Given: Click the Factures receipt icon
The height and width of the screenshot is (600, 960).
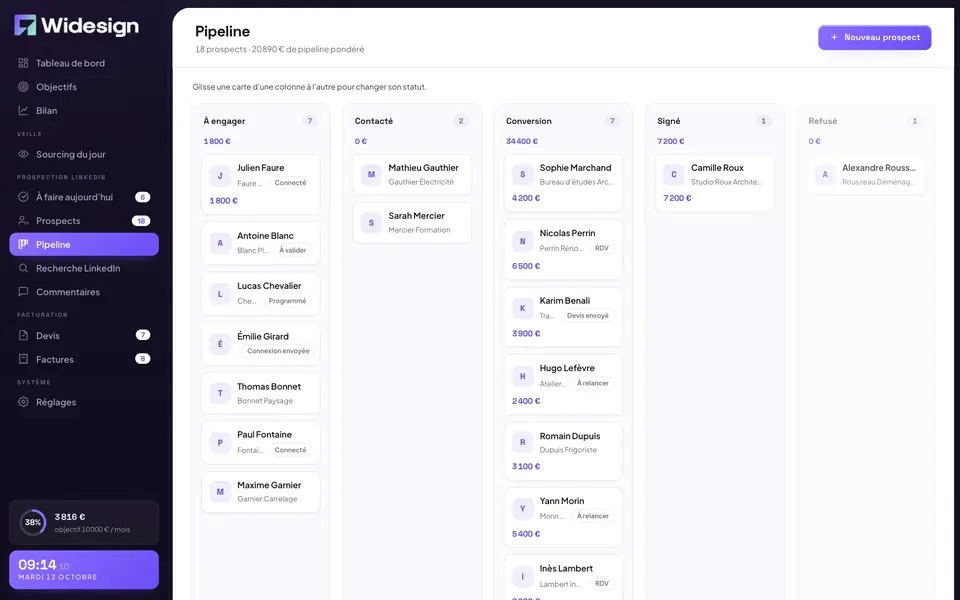Looking at the screenshot, I should [x=23, y=359].
